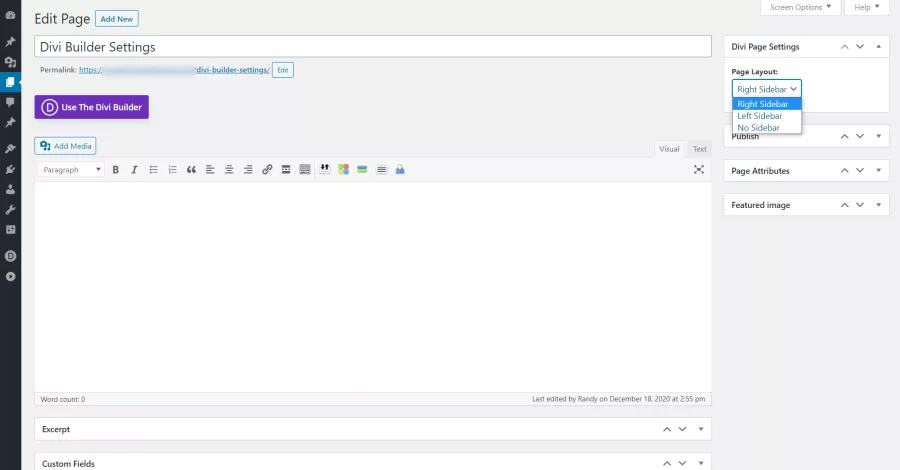Screen dimensions: 900x470
Task: Insert a numbered list
Action: (172, 169)
